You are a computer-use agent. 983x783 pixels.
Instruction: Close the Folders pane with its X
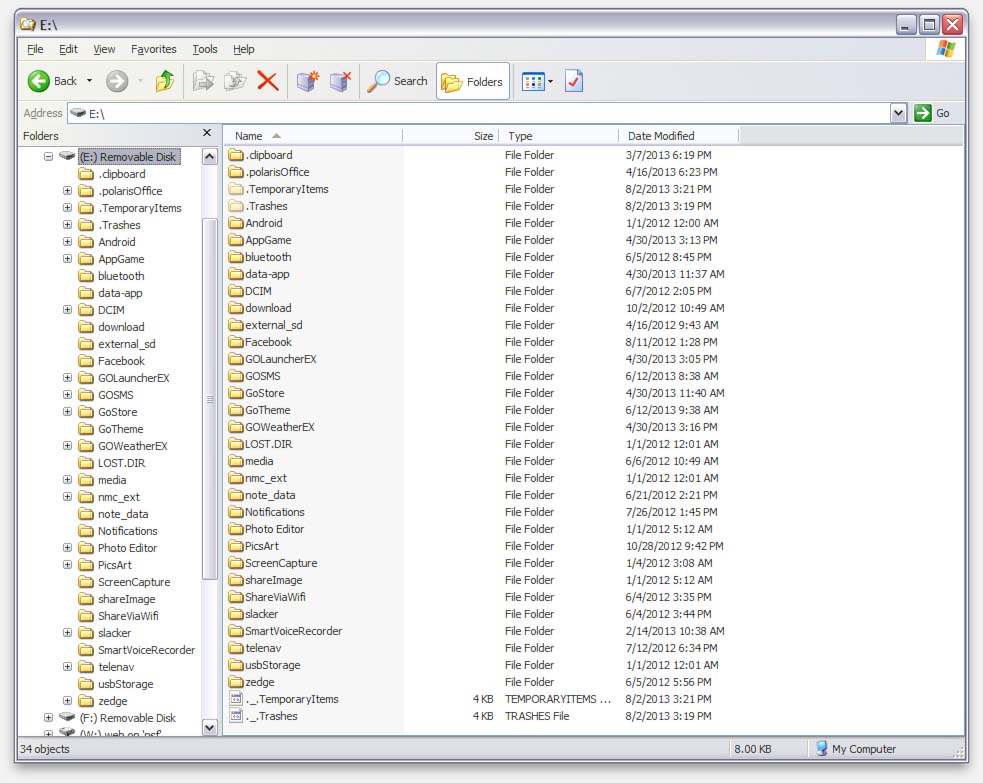pyautogui.click(x=208, y=133)
